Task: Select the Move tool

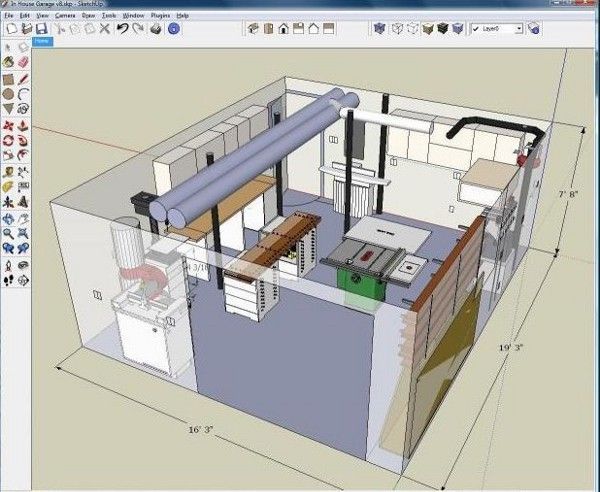Action: 8,126
